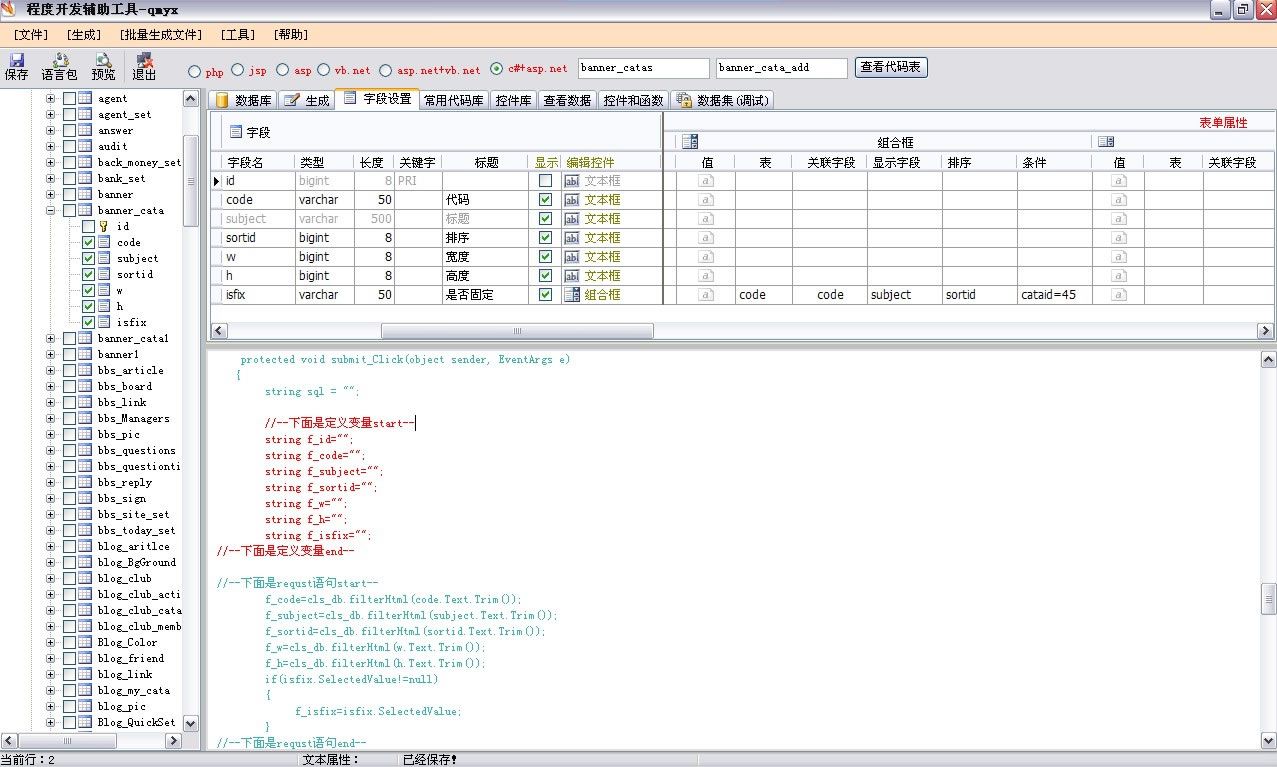
Task: Click the 查看代码表 button
Action: [892, 67]
